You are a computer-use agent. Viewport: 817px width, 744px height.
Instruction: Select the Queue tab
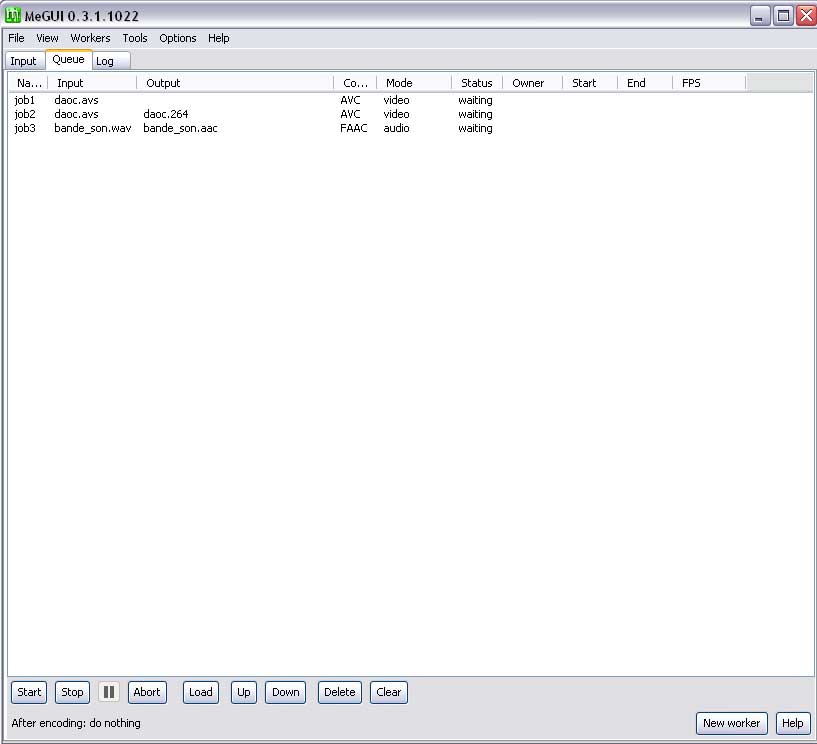click(68, 59)
